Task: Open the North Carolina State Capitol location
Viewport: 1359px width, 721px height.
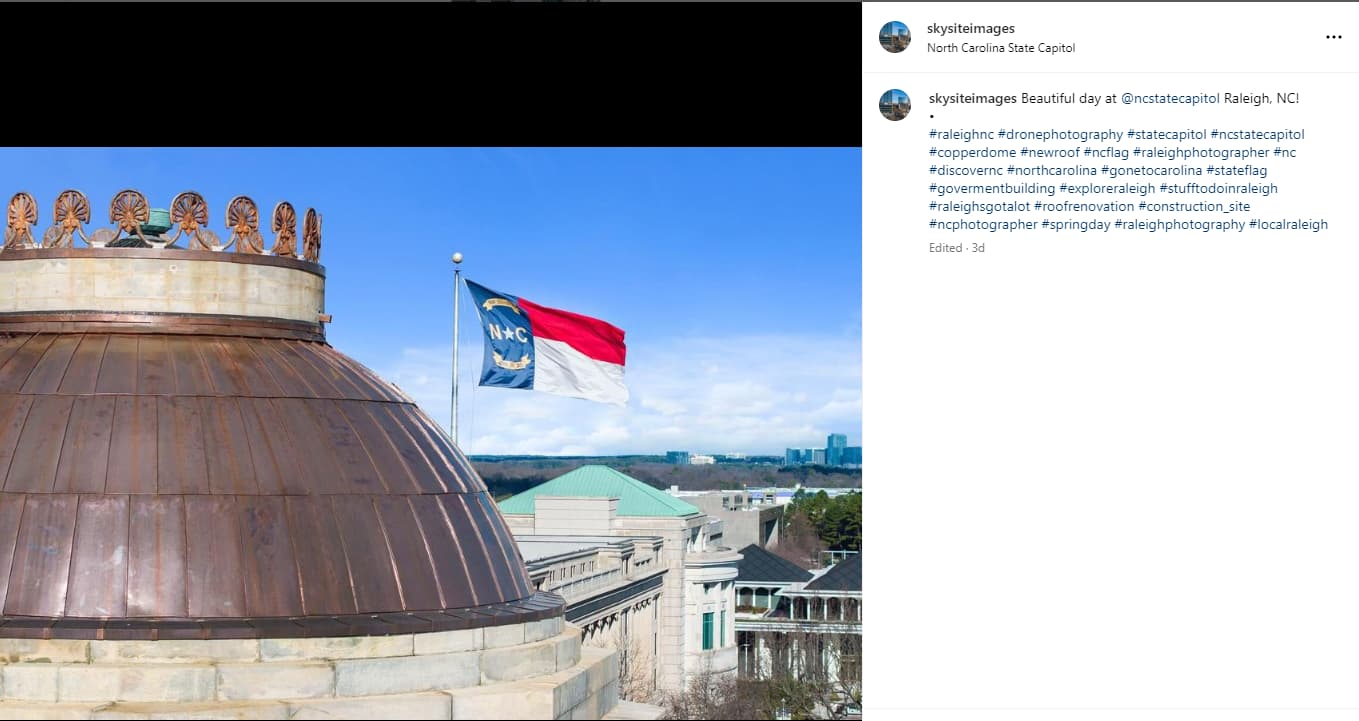Action: [1000, 48]
